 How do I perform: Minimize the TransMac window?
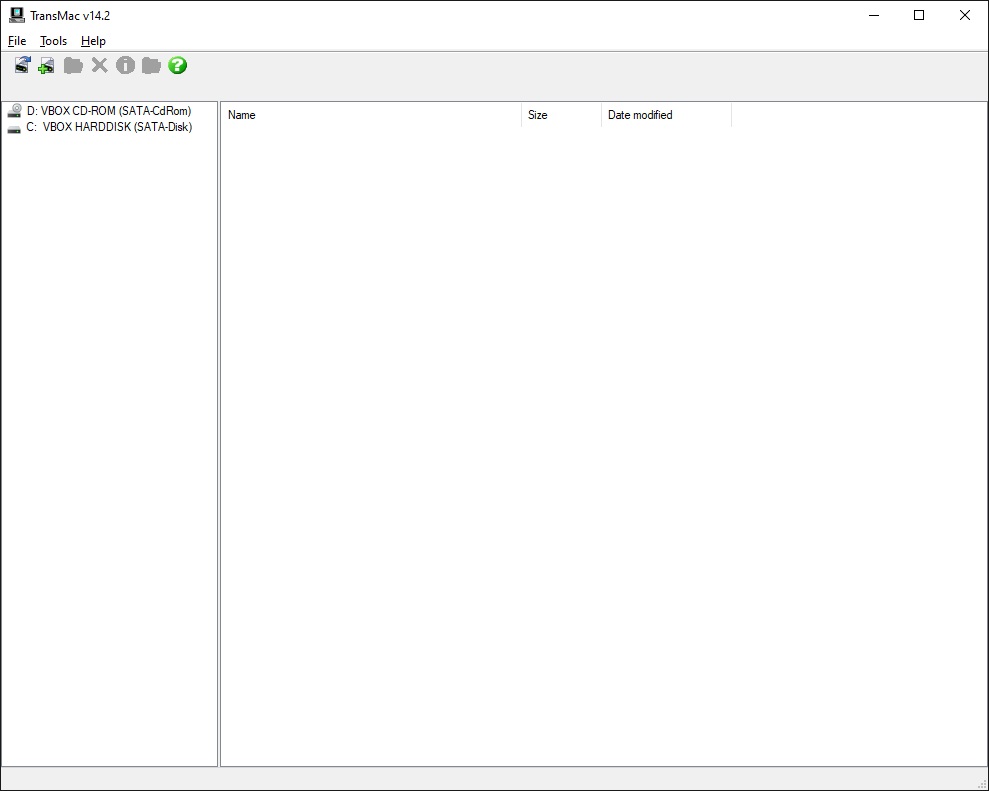pos(874,15)
